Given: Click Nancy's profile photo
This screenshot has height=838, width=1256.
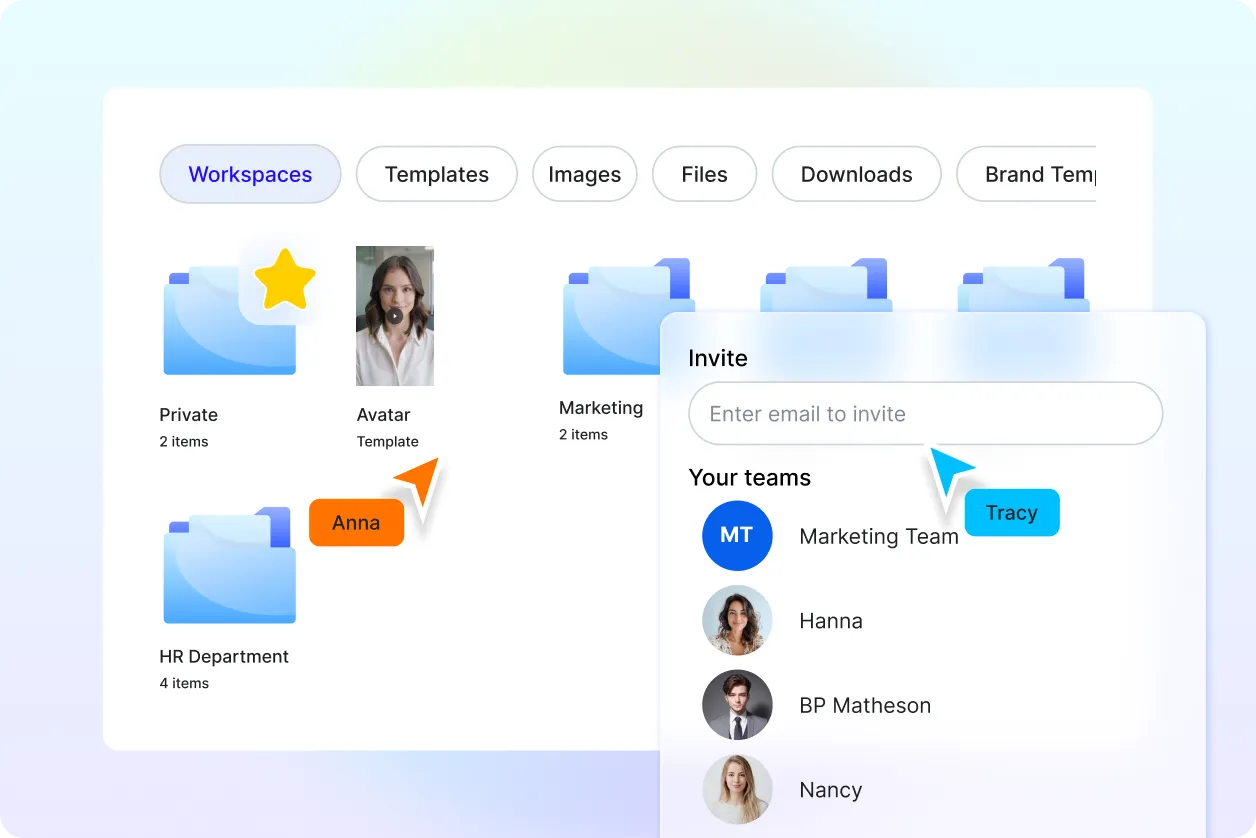Looking at the screenshot, I should (x=737, y=789).
